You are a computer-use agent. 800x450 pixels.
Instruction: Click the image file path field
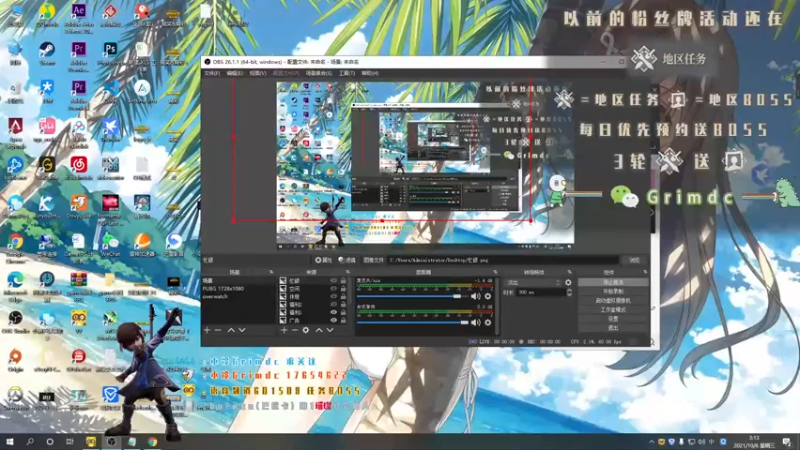tap(503, 260)
